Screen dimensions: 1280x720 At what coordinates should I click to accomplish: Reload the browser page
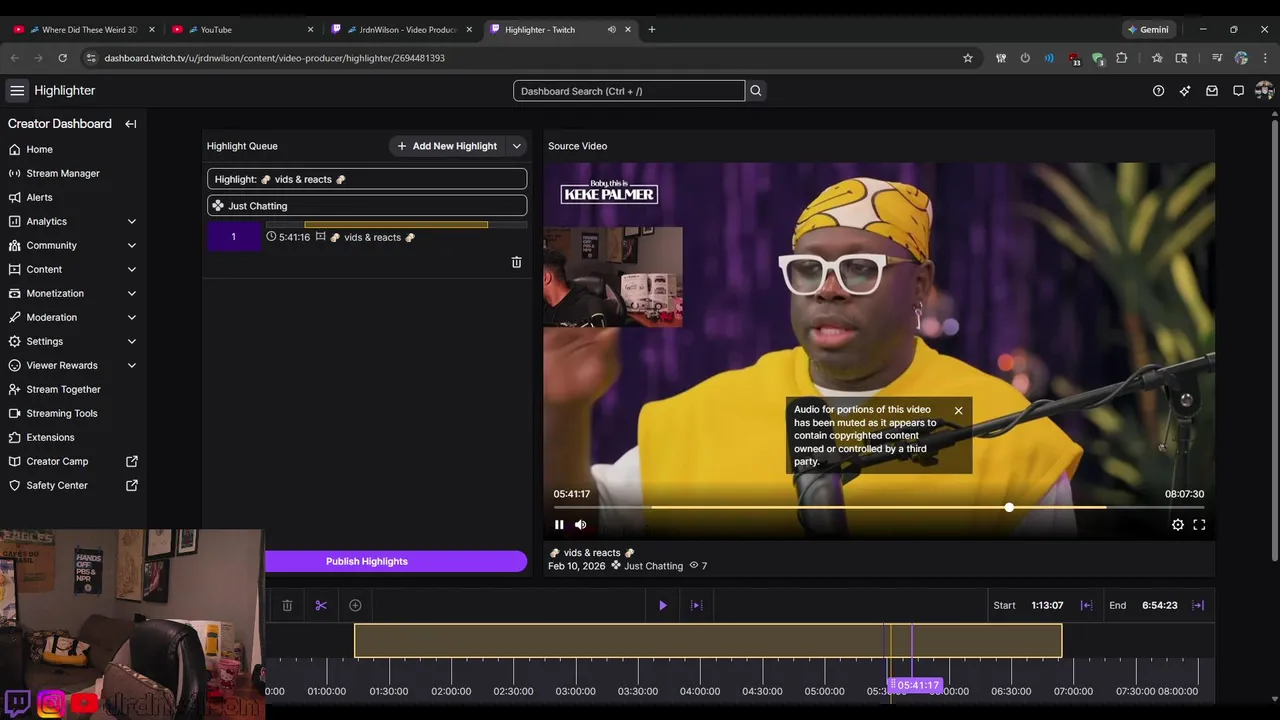(62, 58)
